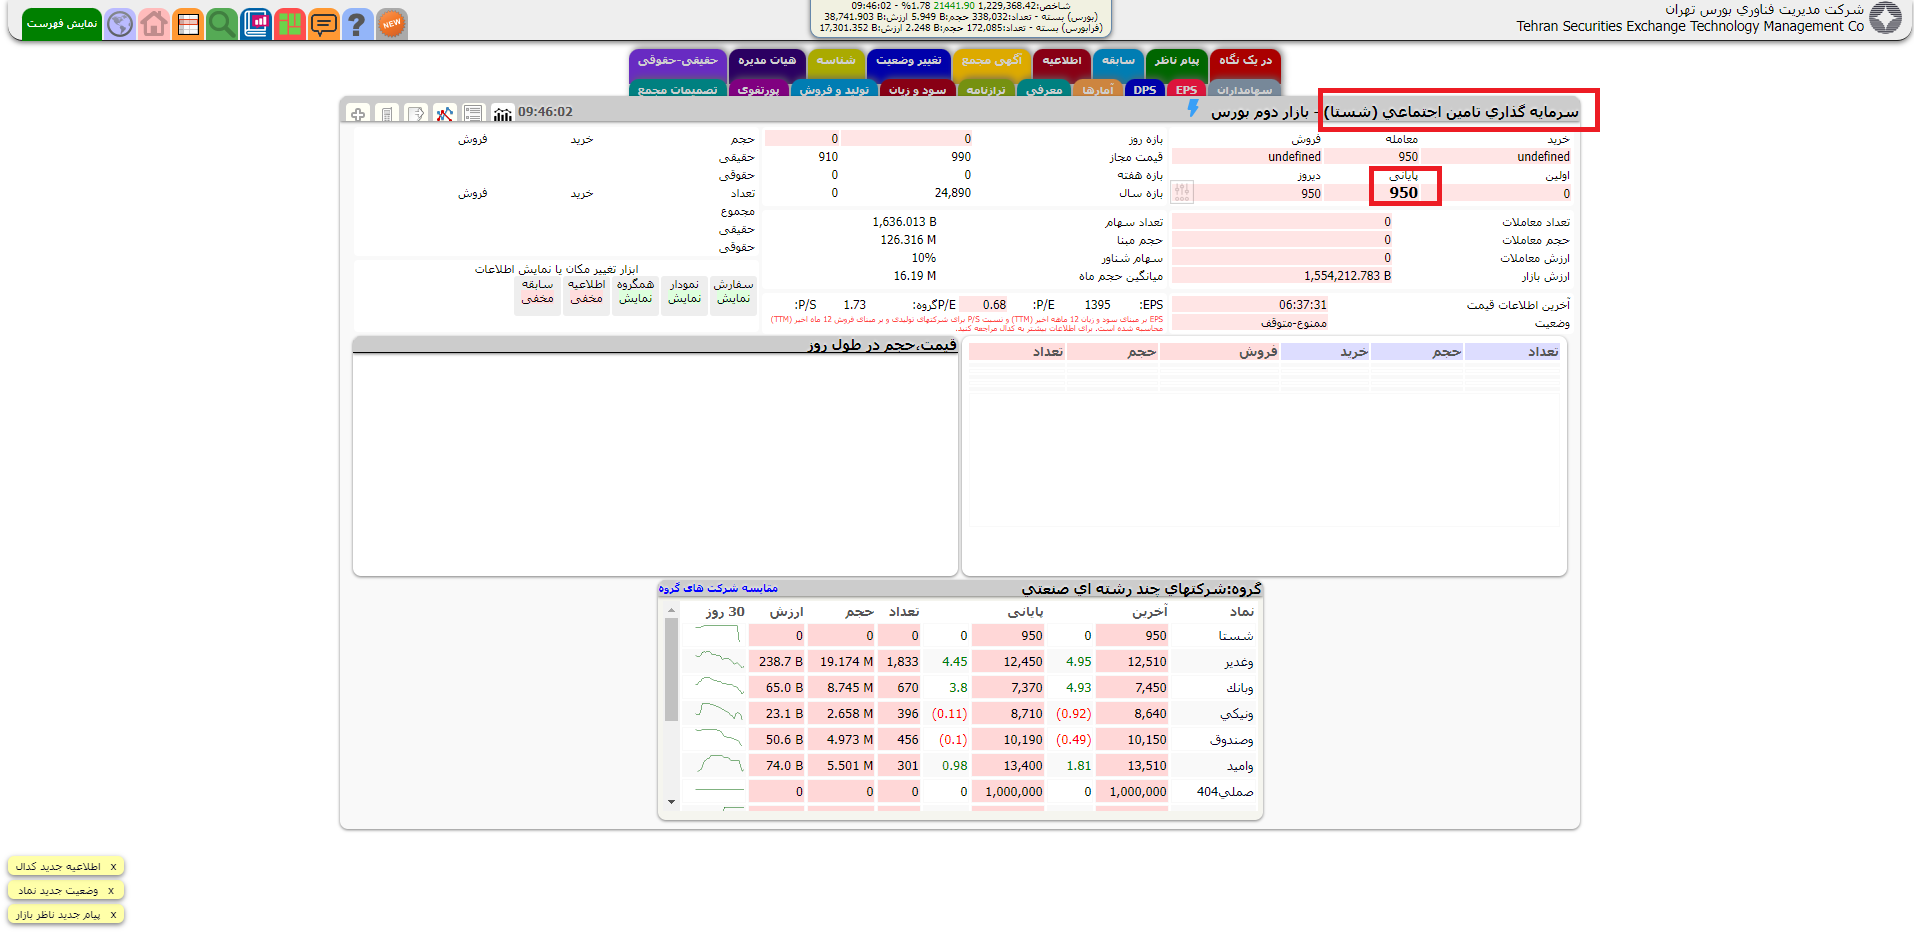Open the technical line chart icon
Viewport: 1914px width, 933px height.
tap(445, 113)
